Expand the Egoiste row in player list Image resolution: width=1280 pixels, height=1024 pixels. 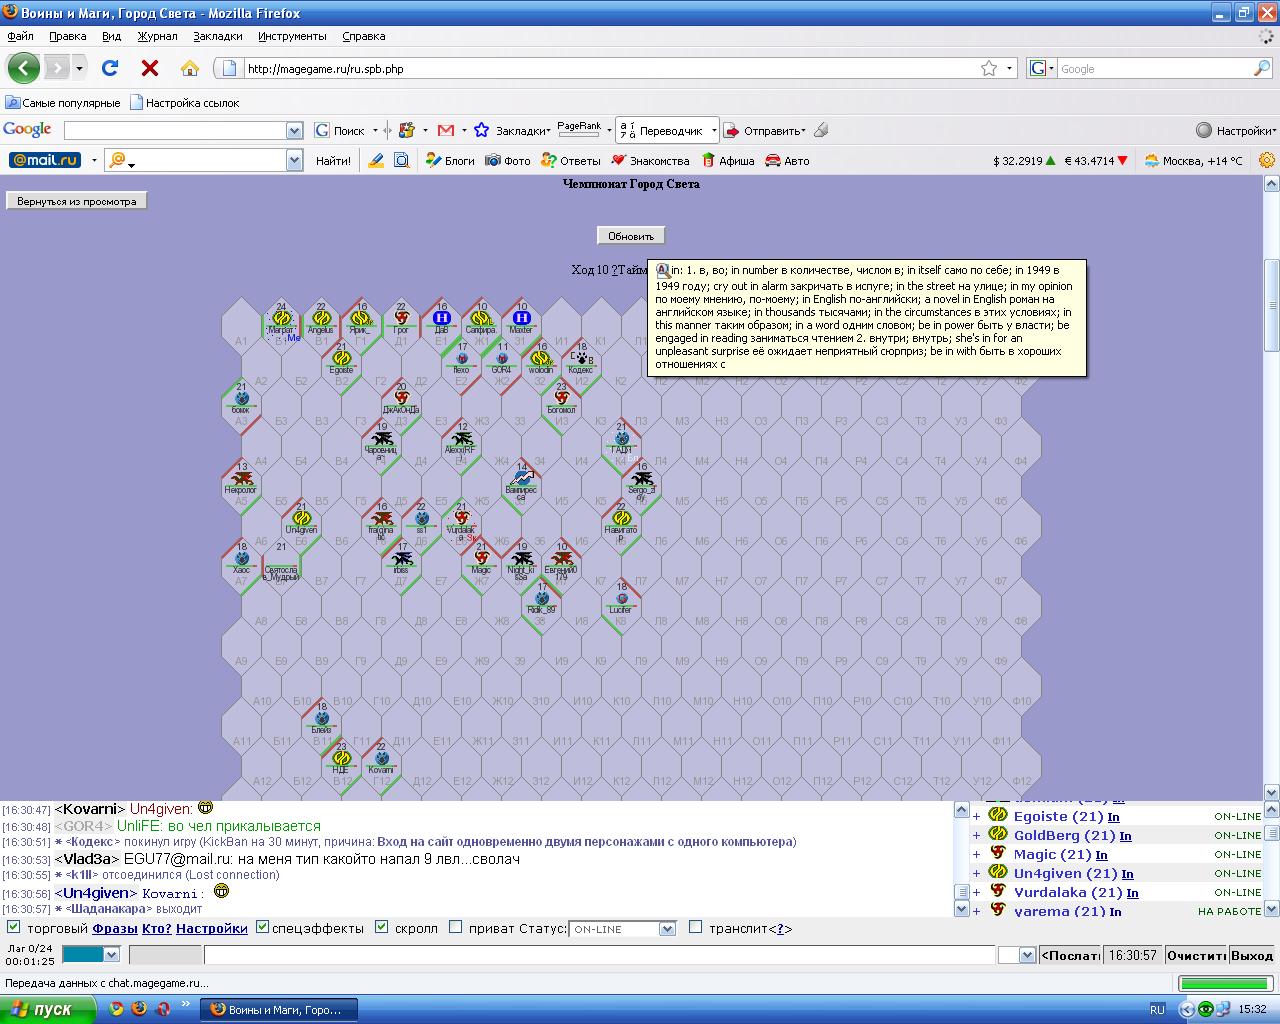(x=976, y=816)
